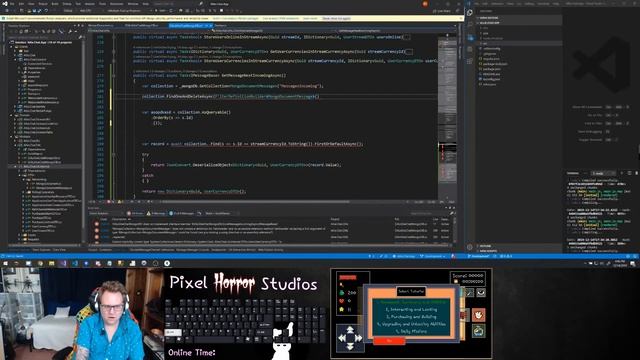Viewport: 640px width, 360px height.
Task: Open the Debug menu in Visual Studio
Action: click(67, 4)
